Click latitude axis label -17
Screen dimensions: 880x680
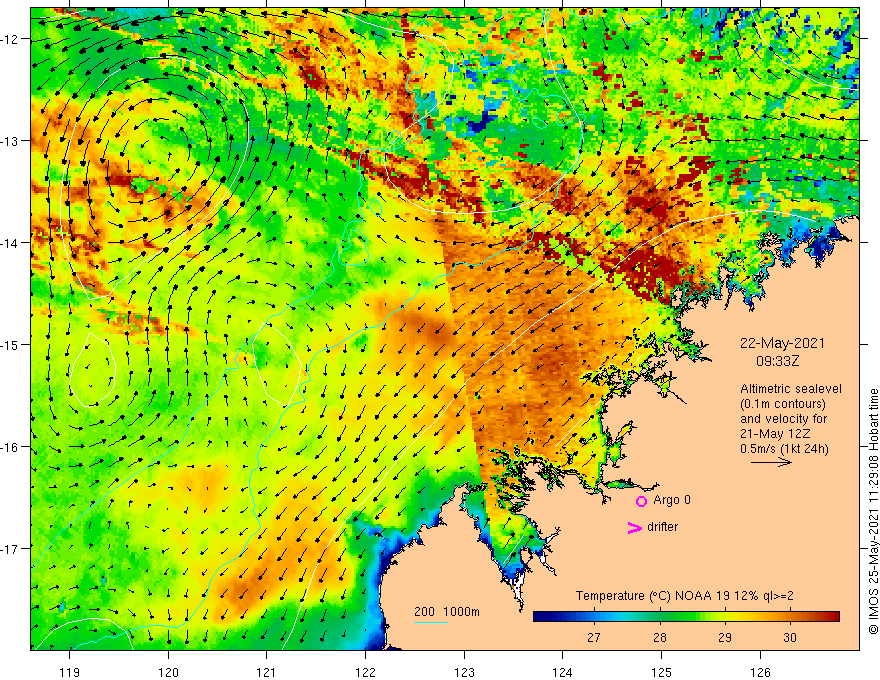coord(10,549)
